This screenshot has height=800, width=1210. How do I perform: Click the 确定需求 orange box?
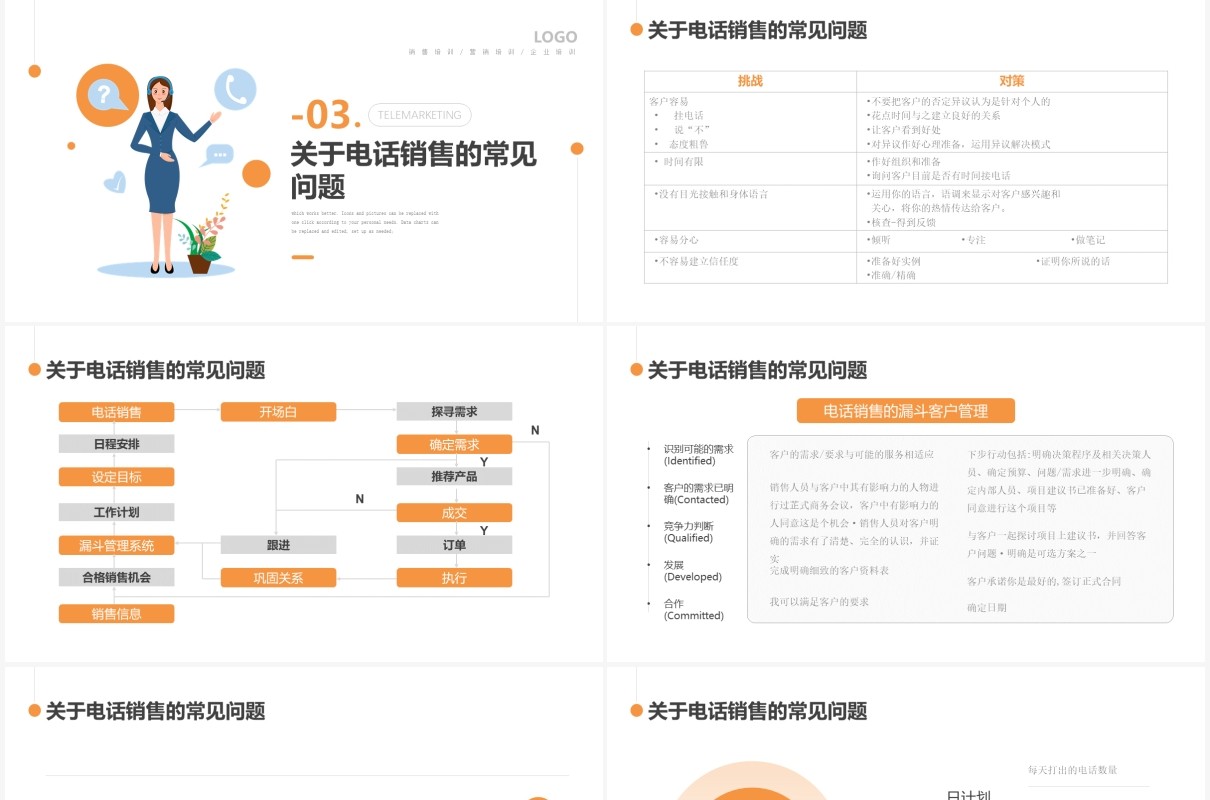pos(454,445)
